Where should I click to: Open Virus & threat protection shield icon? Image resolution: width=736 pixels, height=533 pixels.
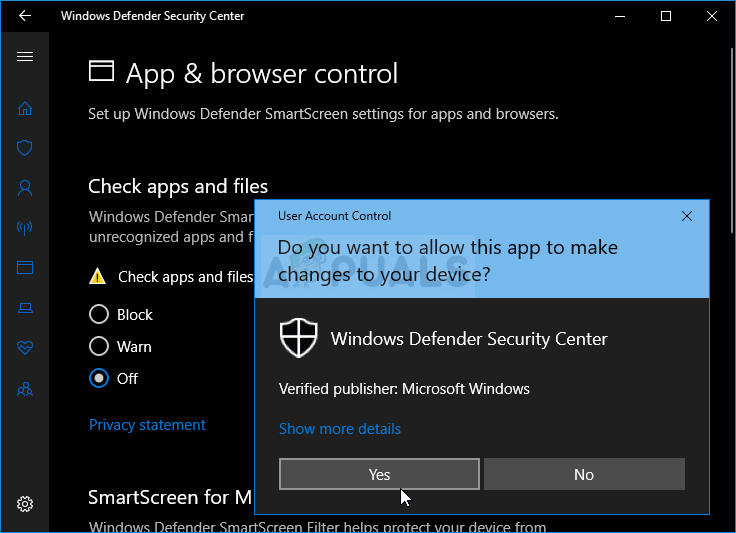point(25,148)
